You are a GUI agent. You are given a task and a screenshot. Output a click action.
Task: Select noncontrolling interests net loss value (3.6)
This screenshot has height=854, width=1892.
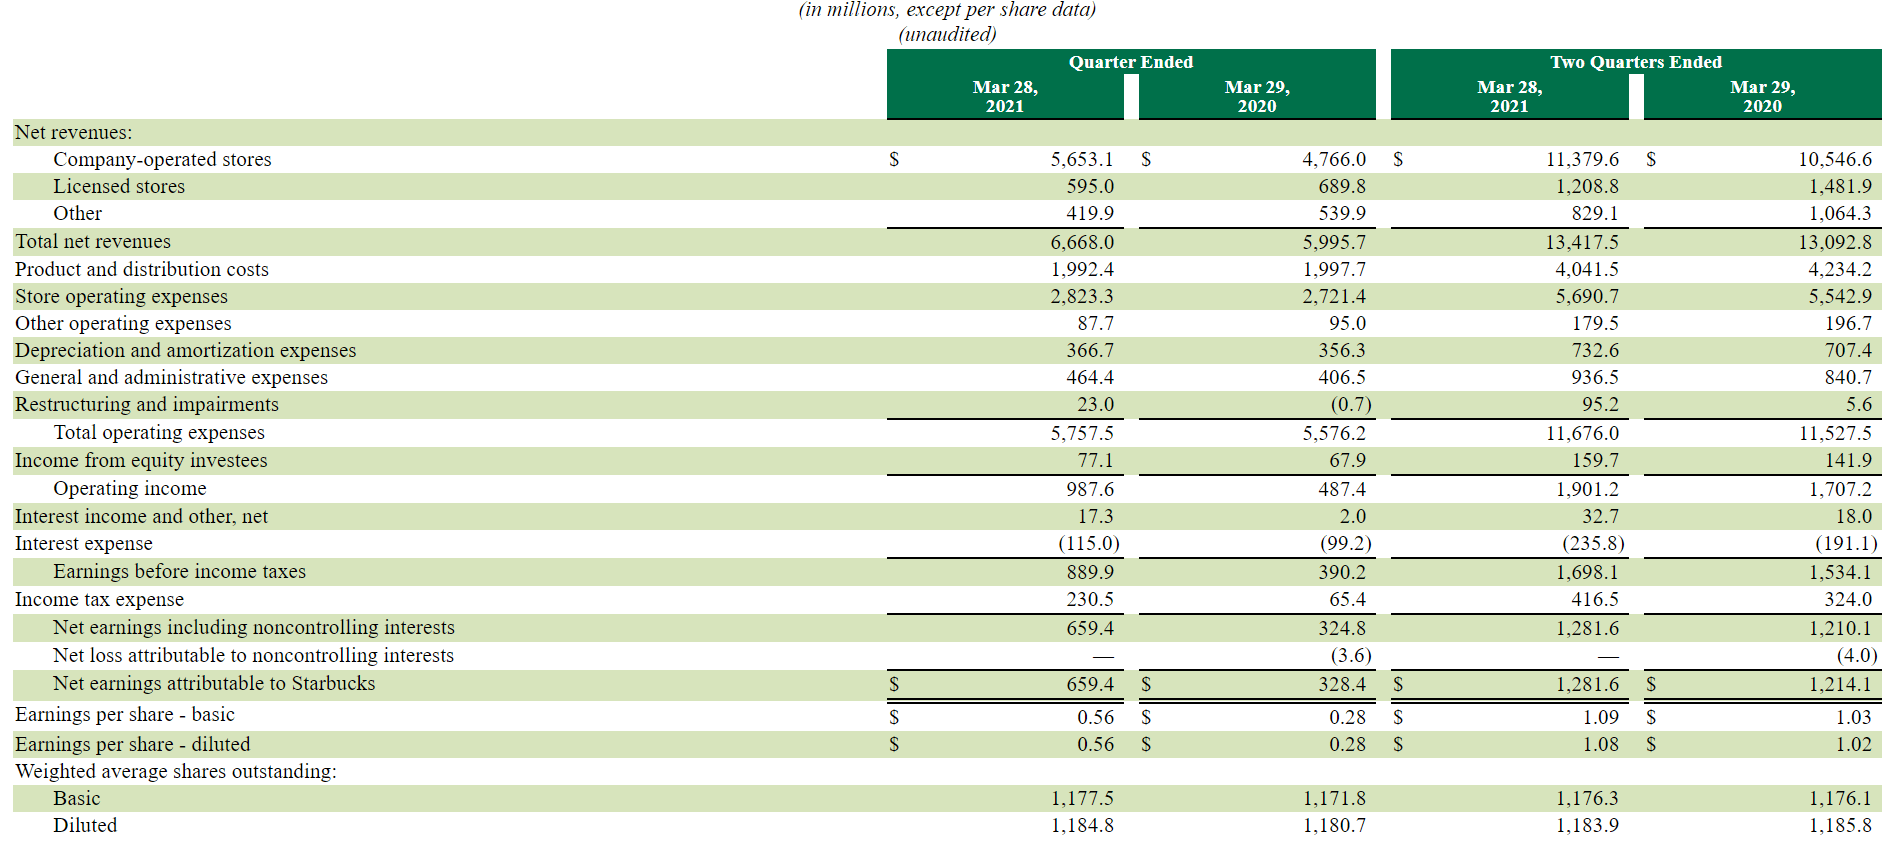tap(1351, 655)
